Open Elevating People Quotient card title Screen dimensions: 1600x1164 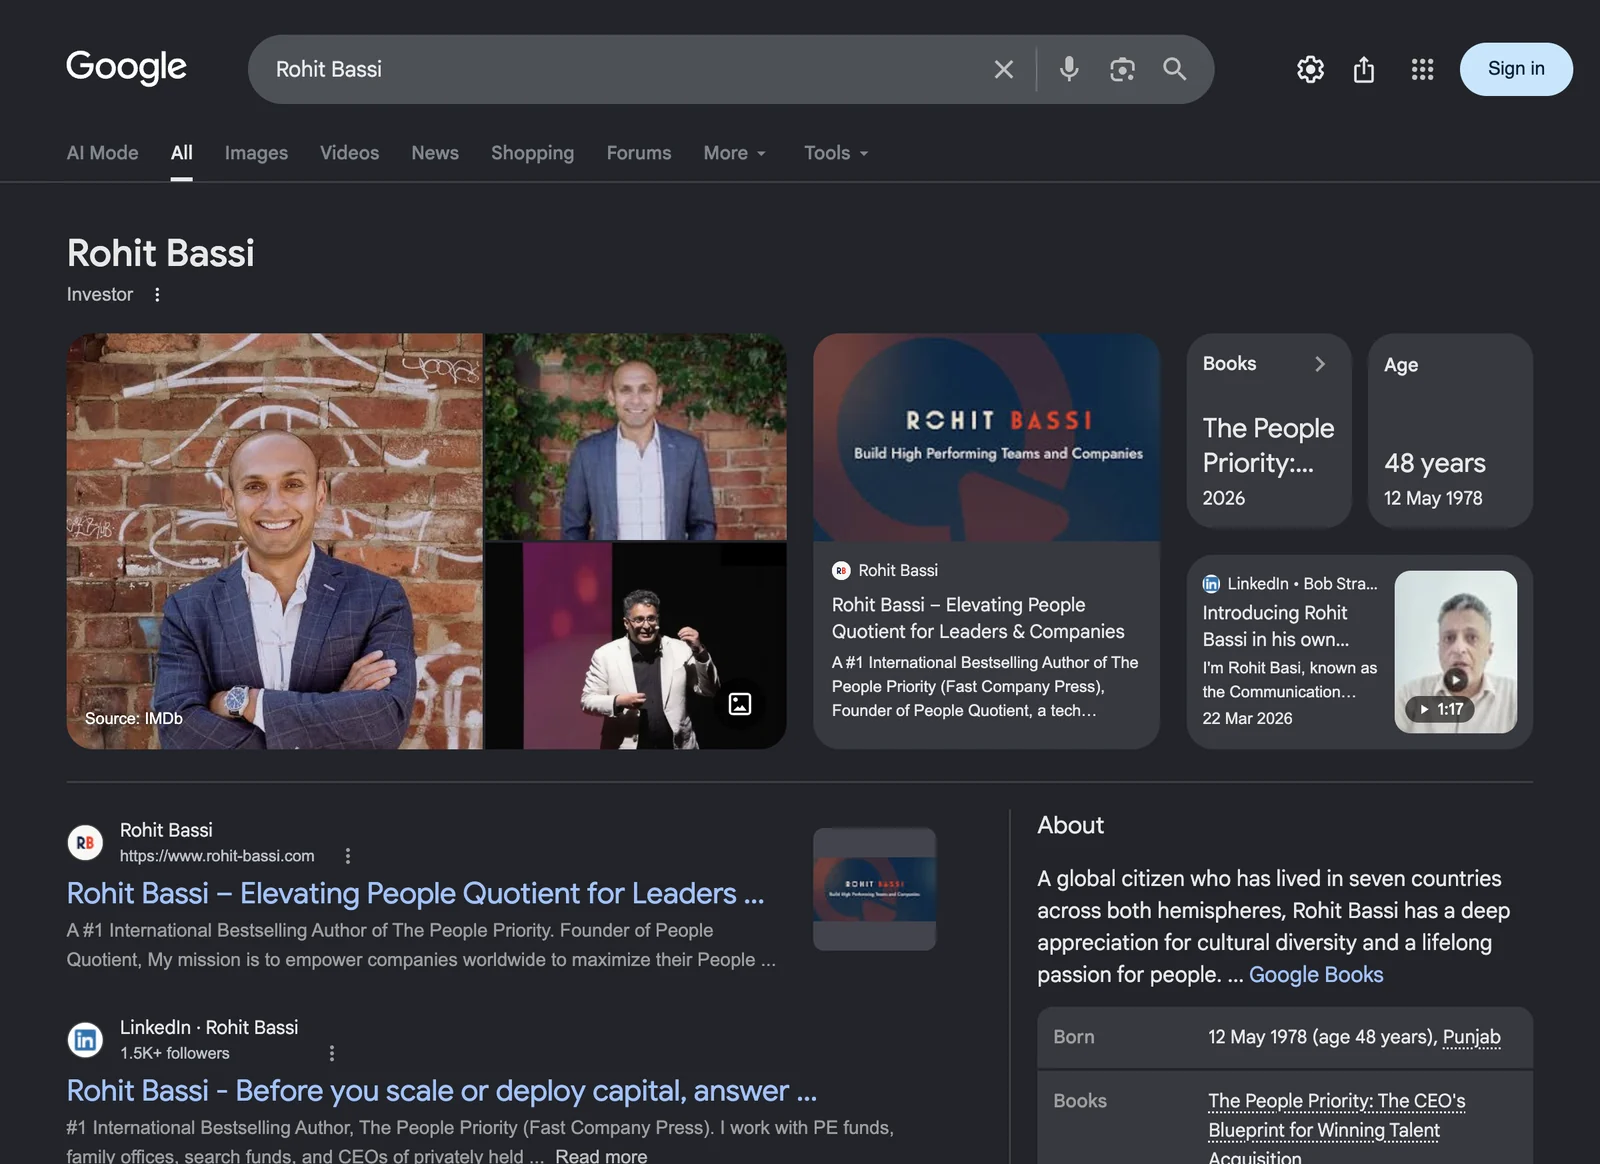[978, 618]
